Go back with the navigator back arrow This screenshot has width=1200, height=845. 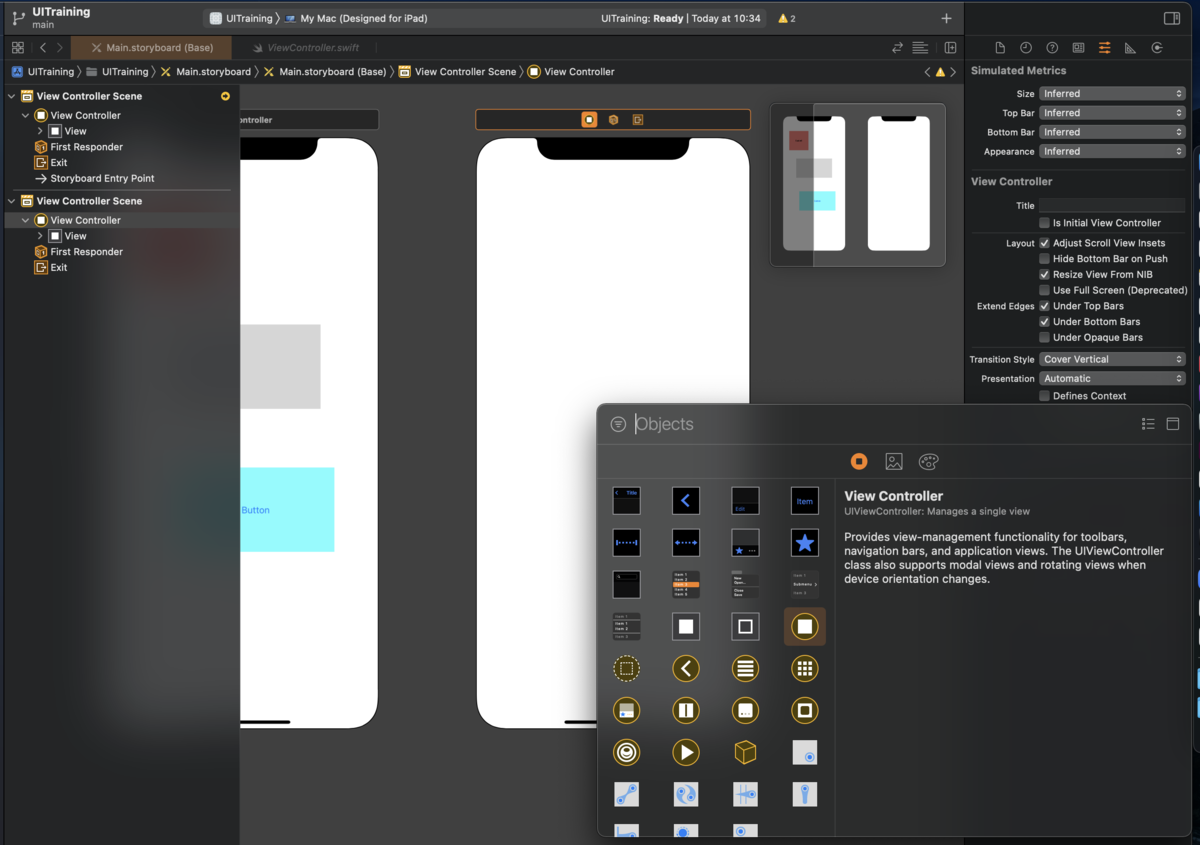pyautogui.click(x=42, y=47)
